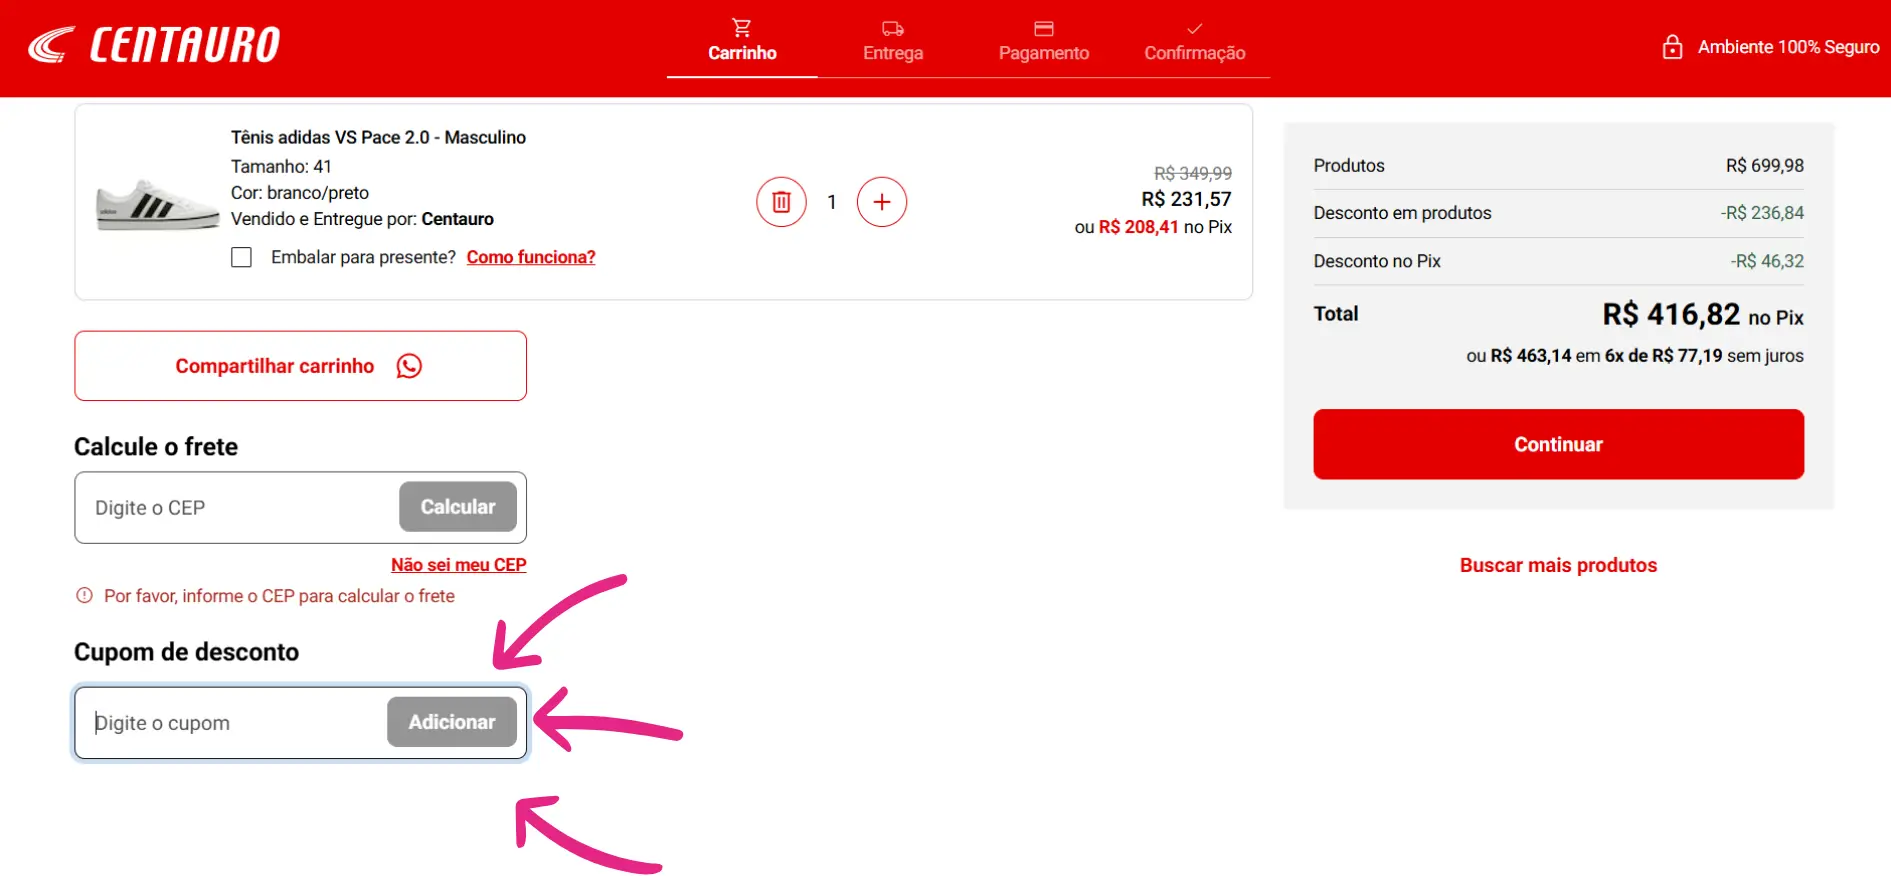Click the credit card icon above Pagamento
Image resolution: width=1891 pixels, height=876 pixels.
point(1044,28)
